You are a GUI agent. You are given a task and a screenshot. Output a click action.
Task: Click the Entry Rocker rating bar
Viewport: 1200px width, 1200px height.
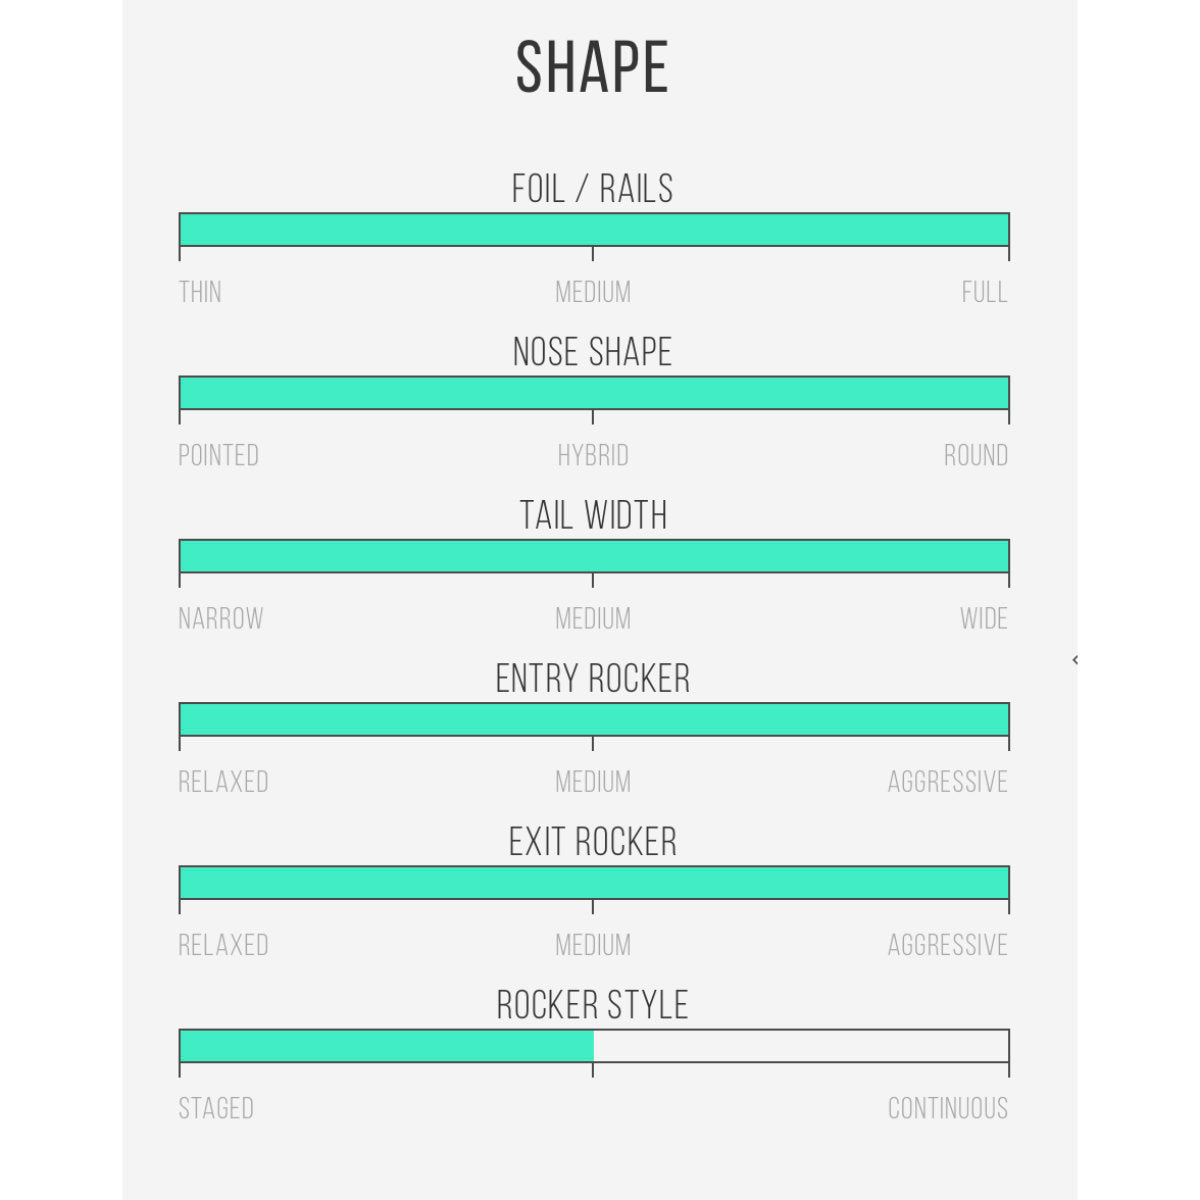click(593, 719)
